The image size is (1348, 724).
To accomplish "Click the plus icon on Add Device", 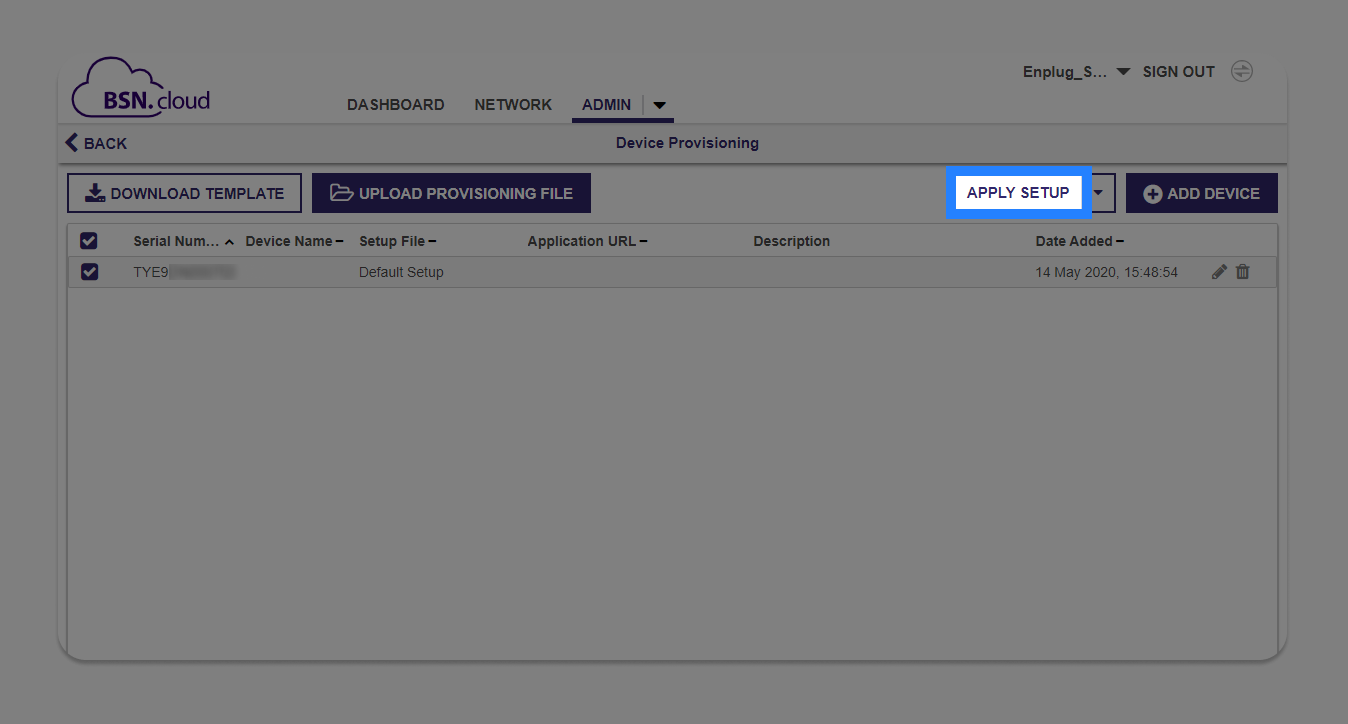I will (1155, 192).
